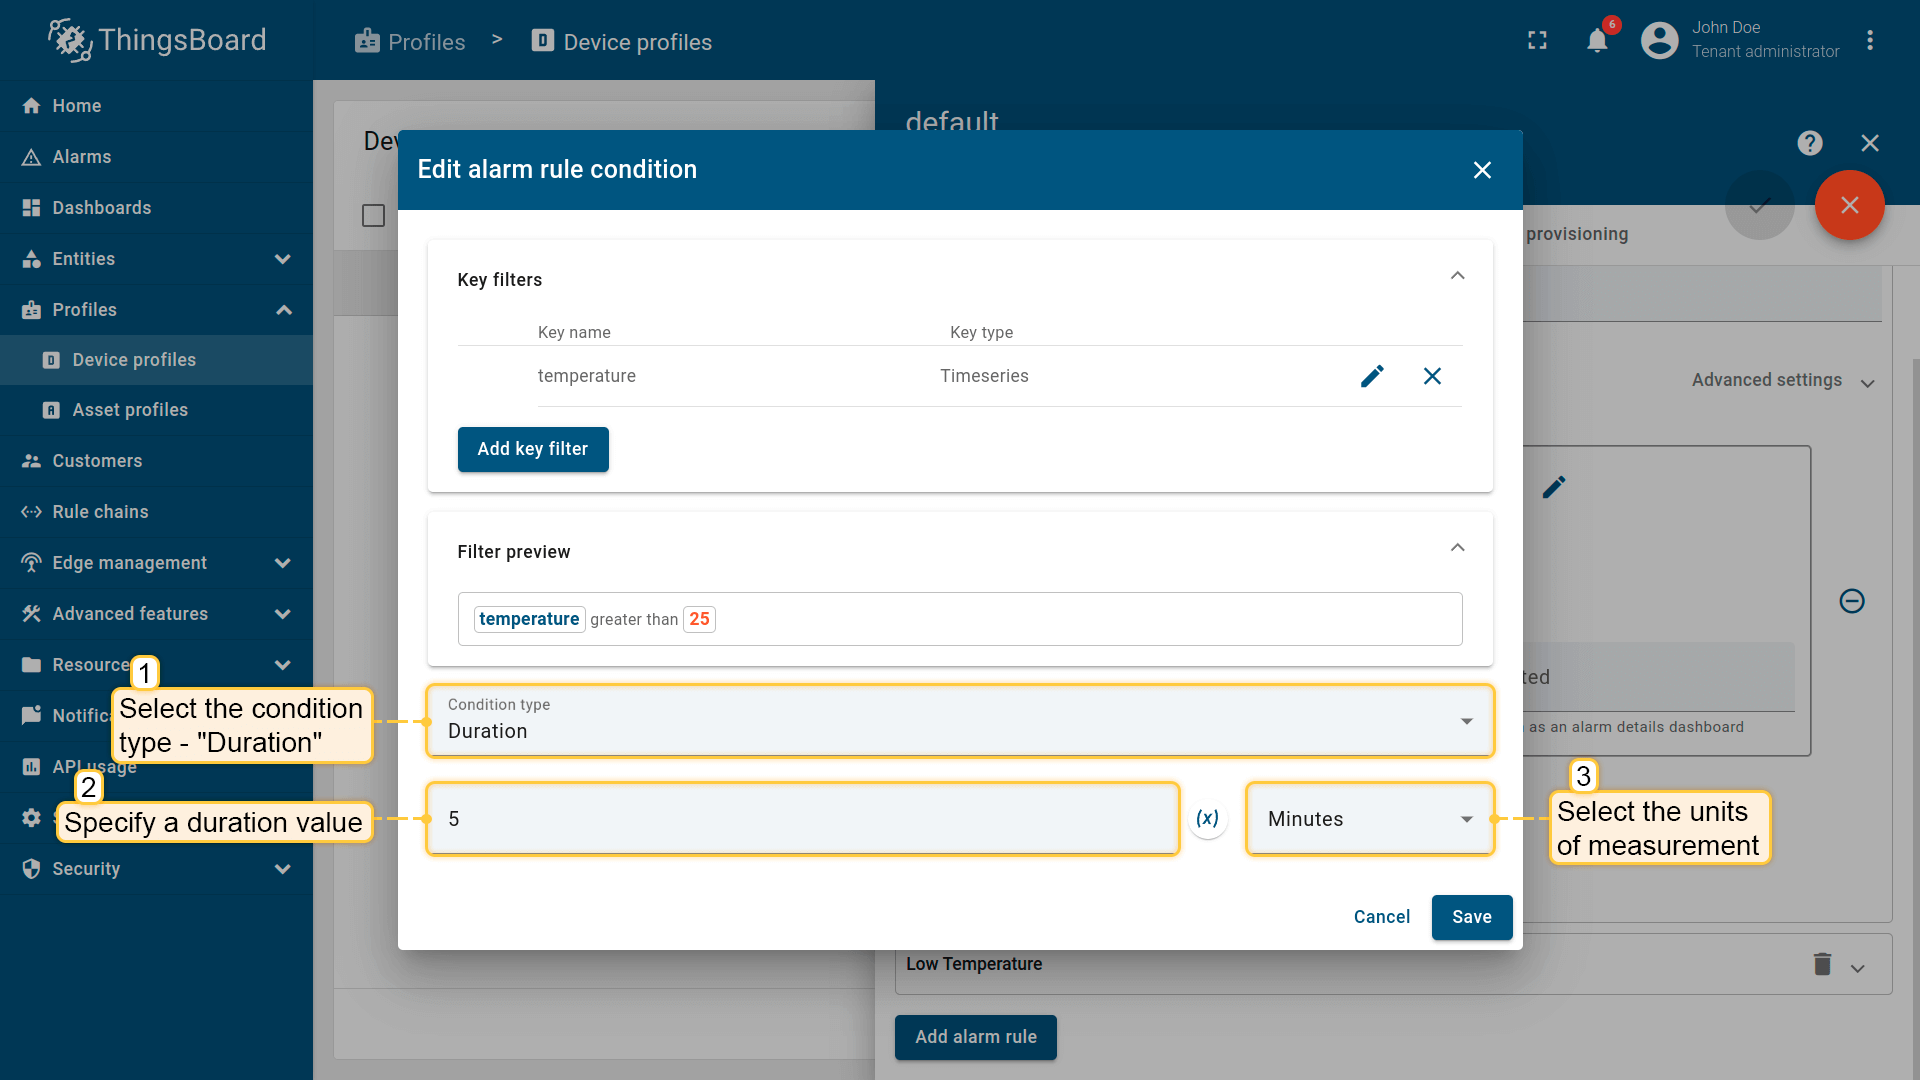Collapse the Filter preview panel
The image size is (1920, 1080).
(x=1457, y=549)
